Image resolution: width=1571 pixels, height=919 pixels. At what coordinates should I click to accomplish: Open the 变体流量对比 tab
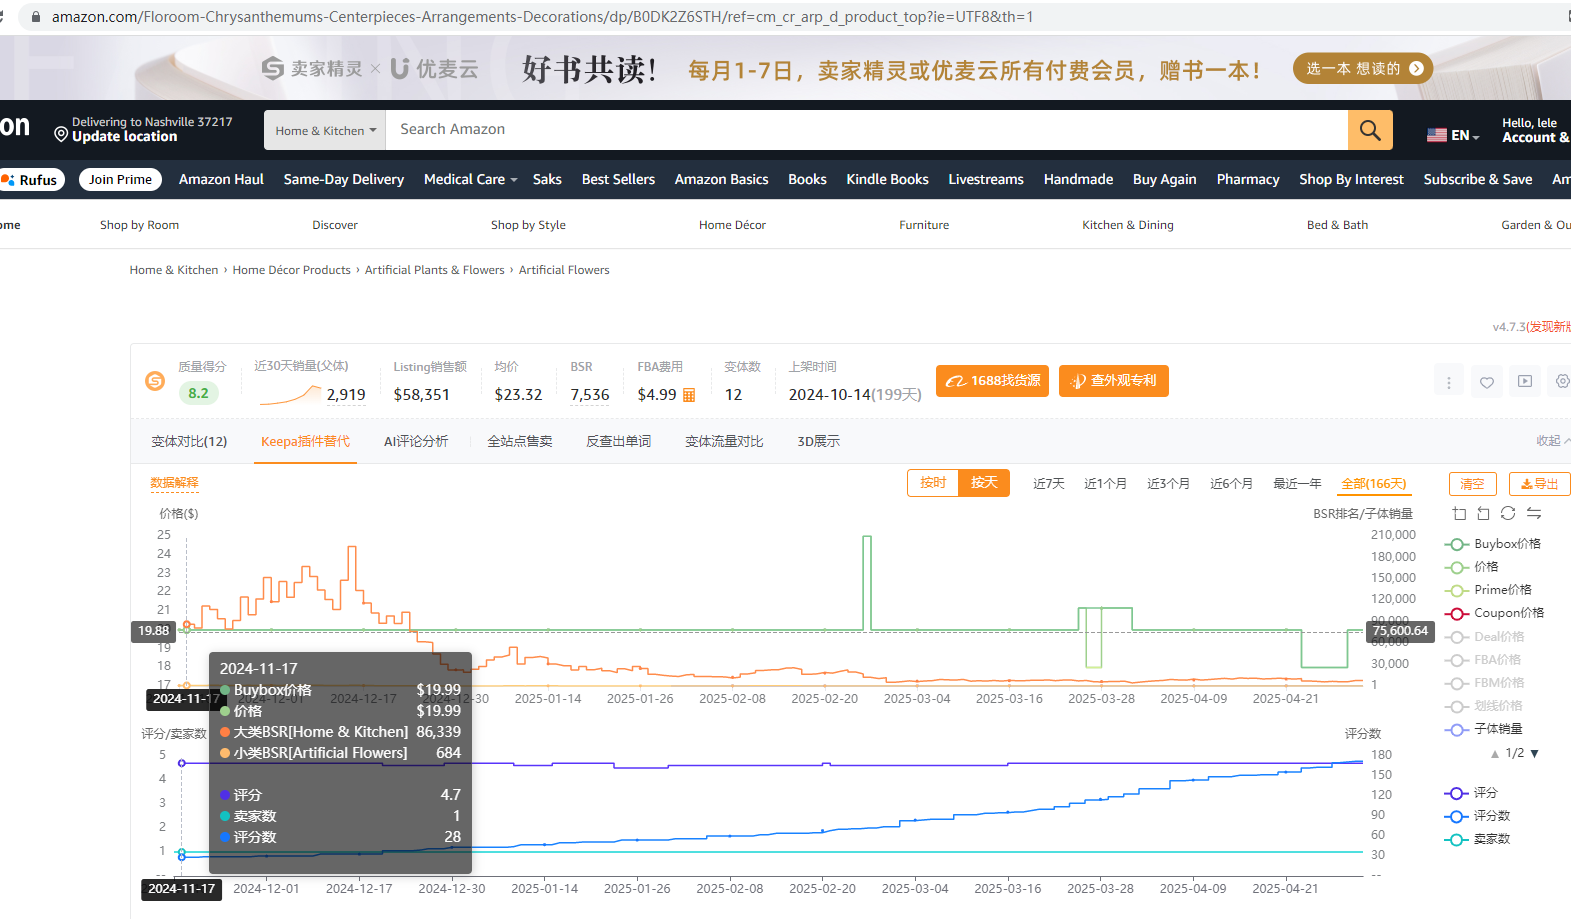[724, 442]
